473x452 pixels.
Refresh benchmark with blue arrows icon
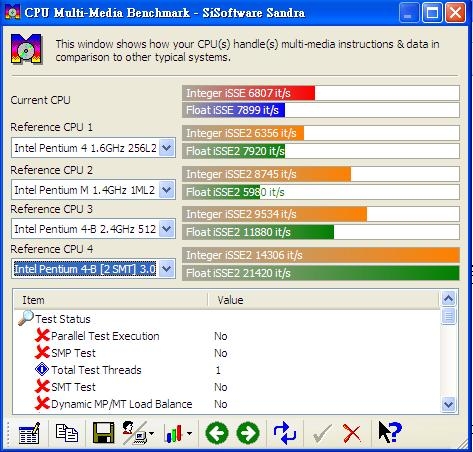(x=285, y=433)
